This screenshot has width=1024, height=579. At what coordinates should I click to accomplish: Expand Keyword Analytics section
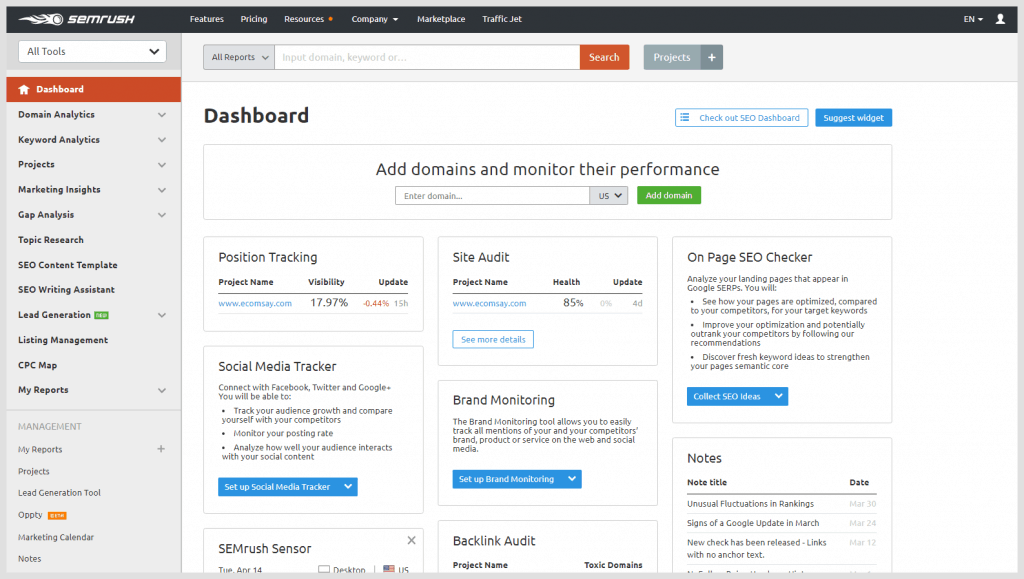pos(161,140)
